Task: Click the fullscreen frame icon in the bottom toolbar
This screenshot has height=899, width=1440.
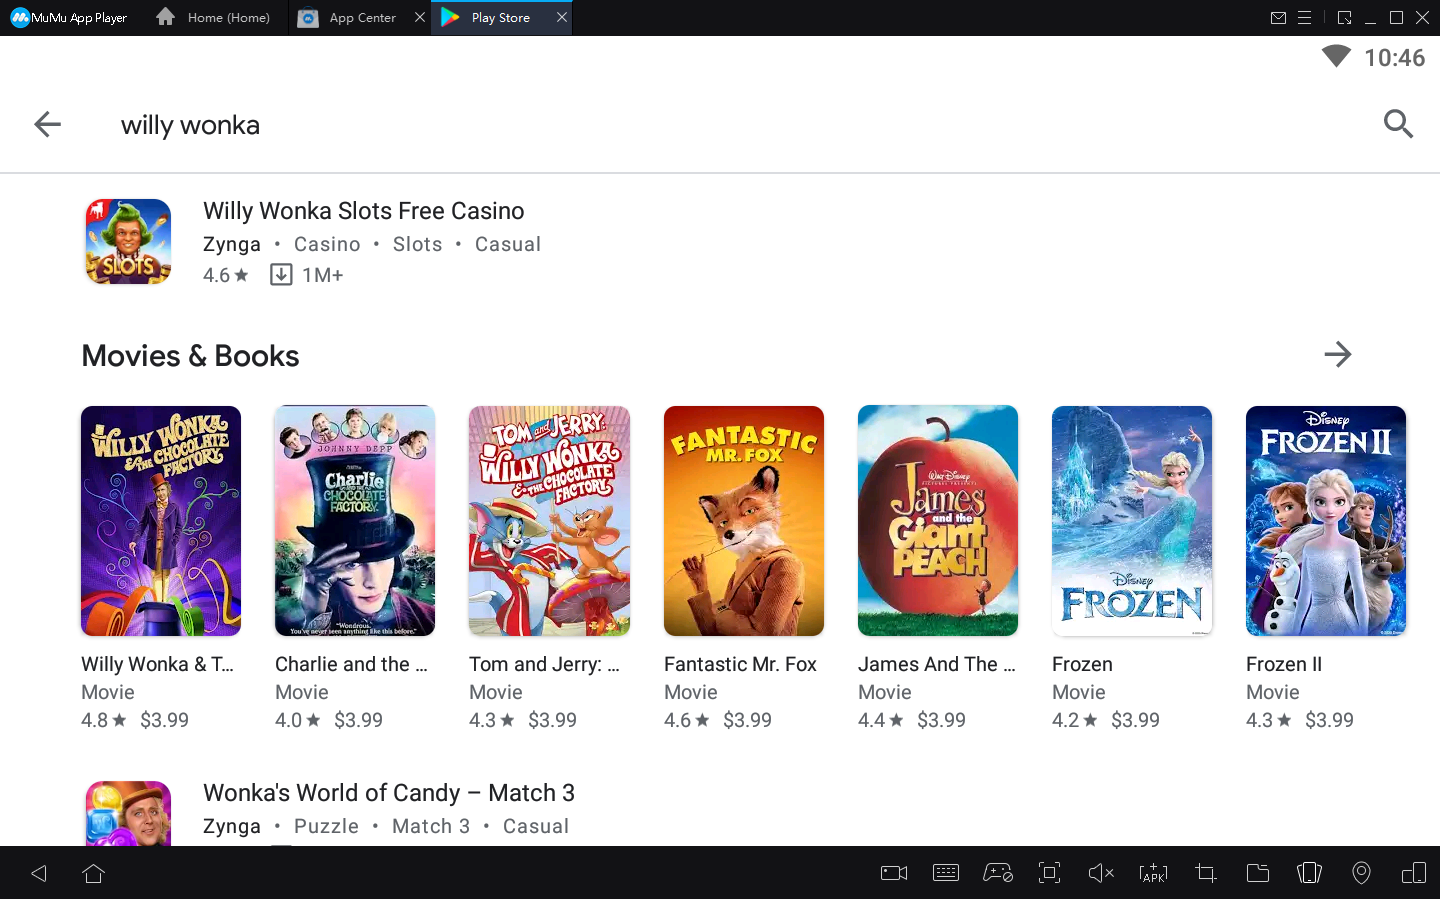Action: pyautogui.click(x=1049, y=874)
